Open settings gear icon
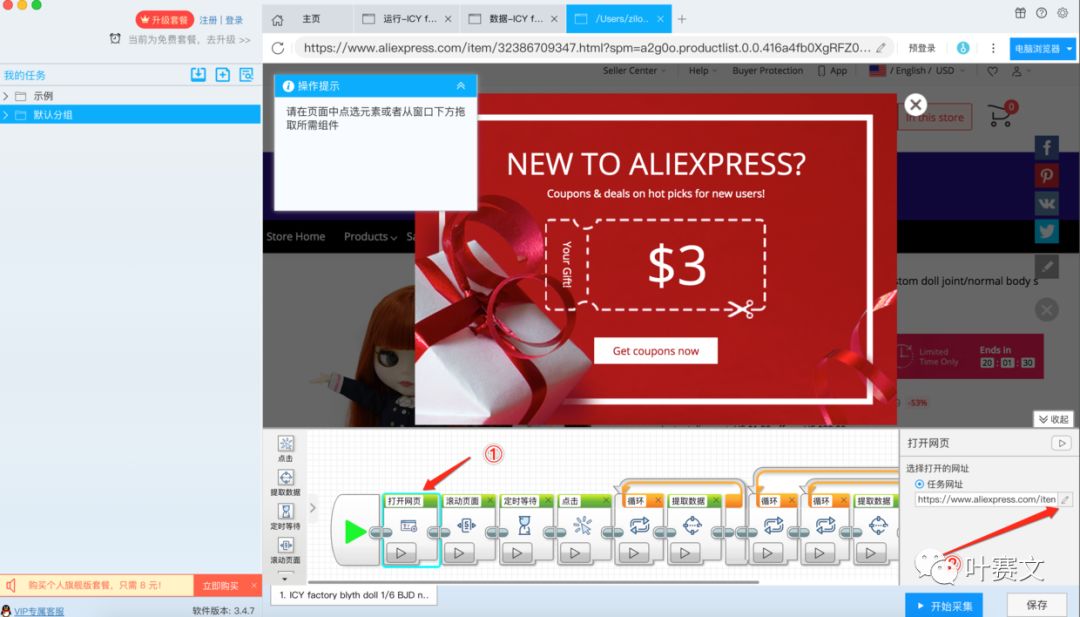Viewport: 1080px width, 617px height. (1063, 12)
